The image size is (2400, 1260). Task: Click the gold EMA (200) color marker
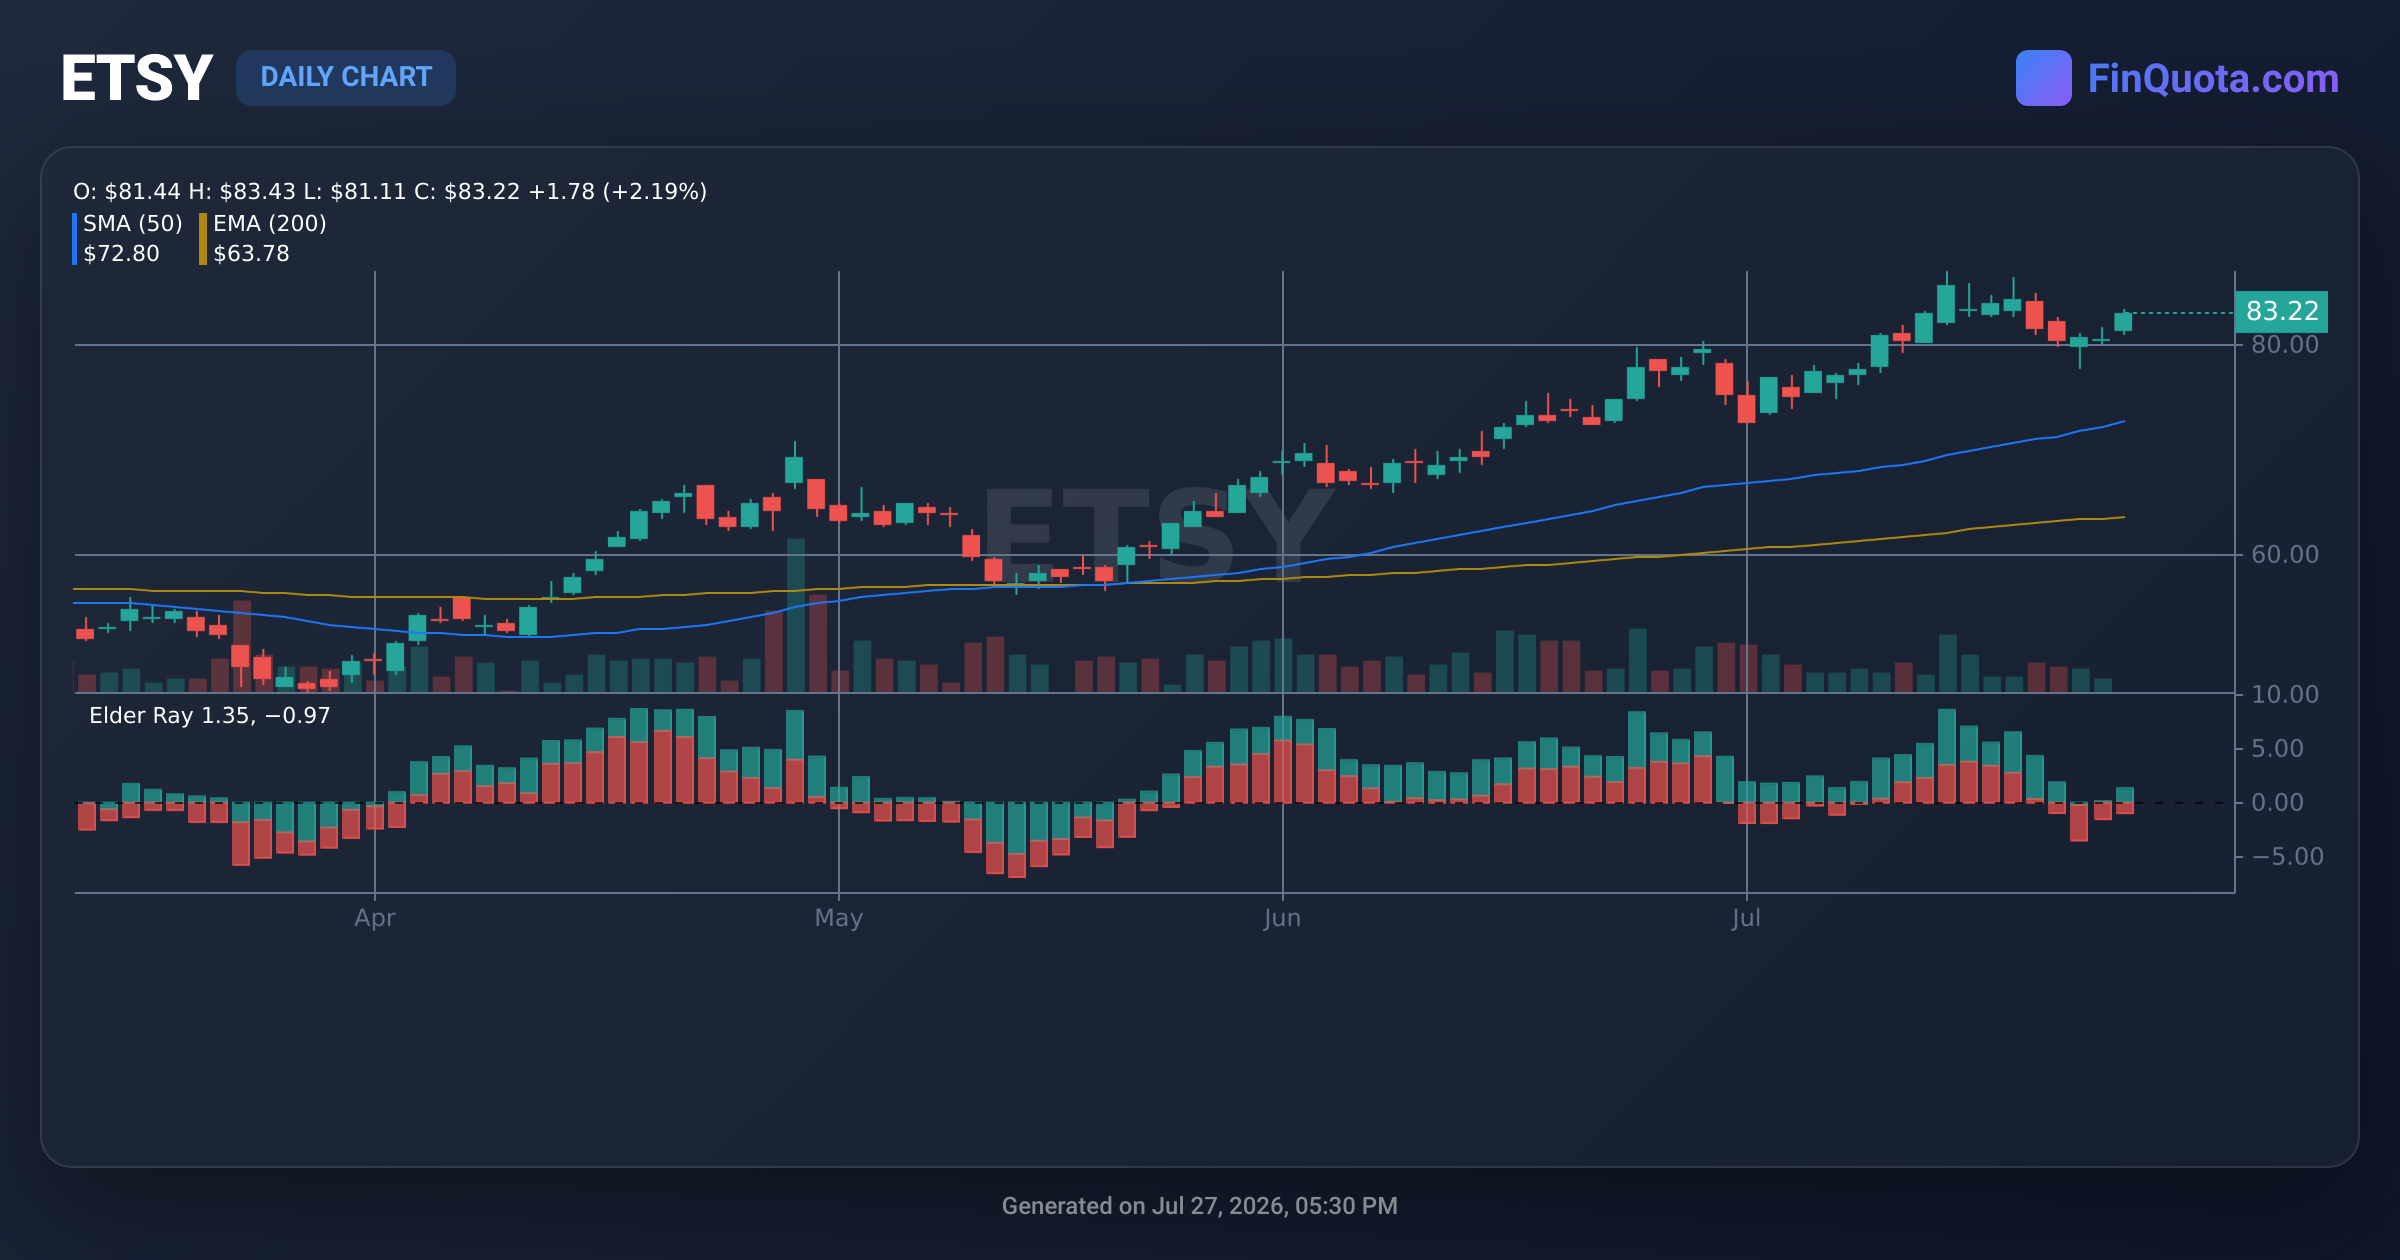(x=203, y=239)
